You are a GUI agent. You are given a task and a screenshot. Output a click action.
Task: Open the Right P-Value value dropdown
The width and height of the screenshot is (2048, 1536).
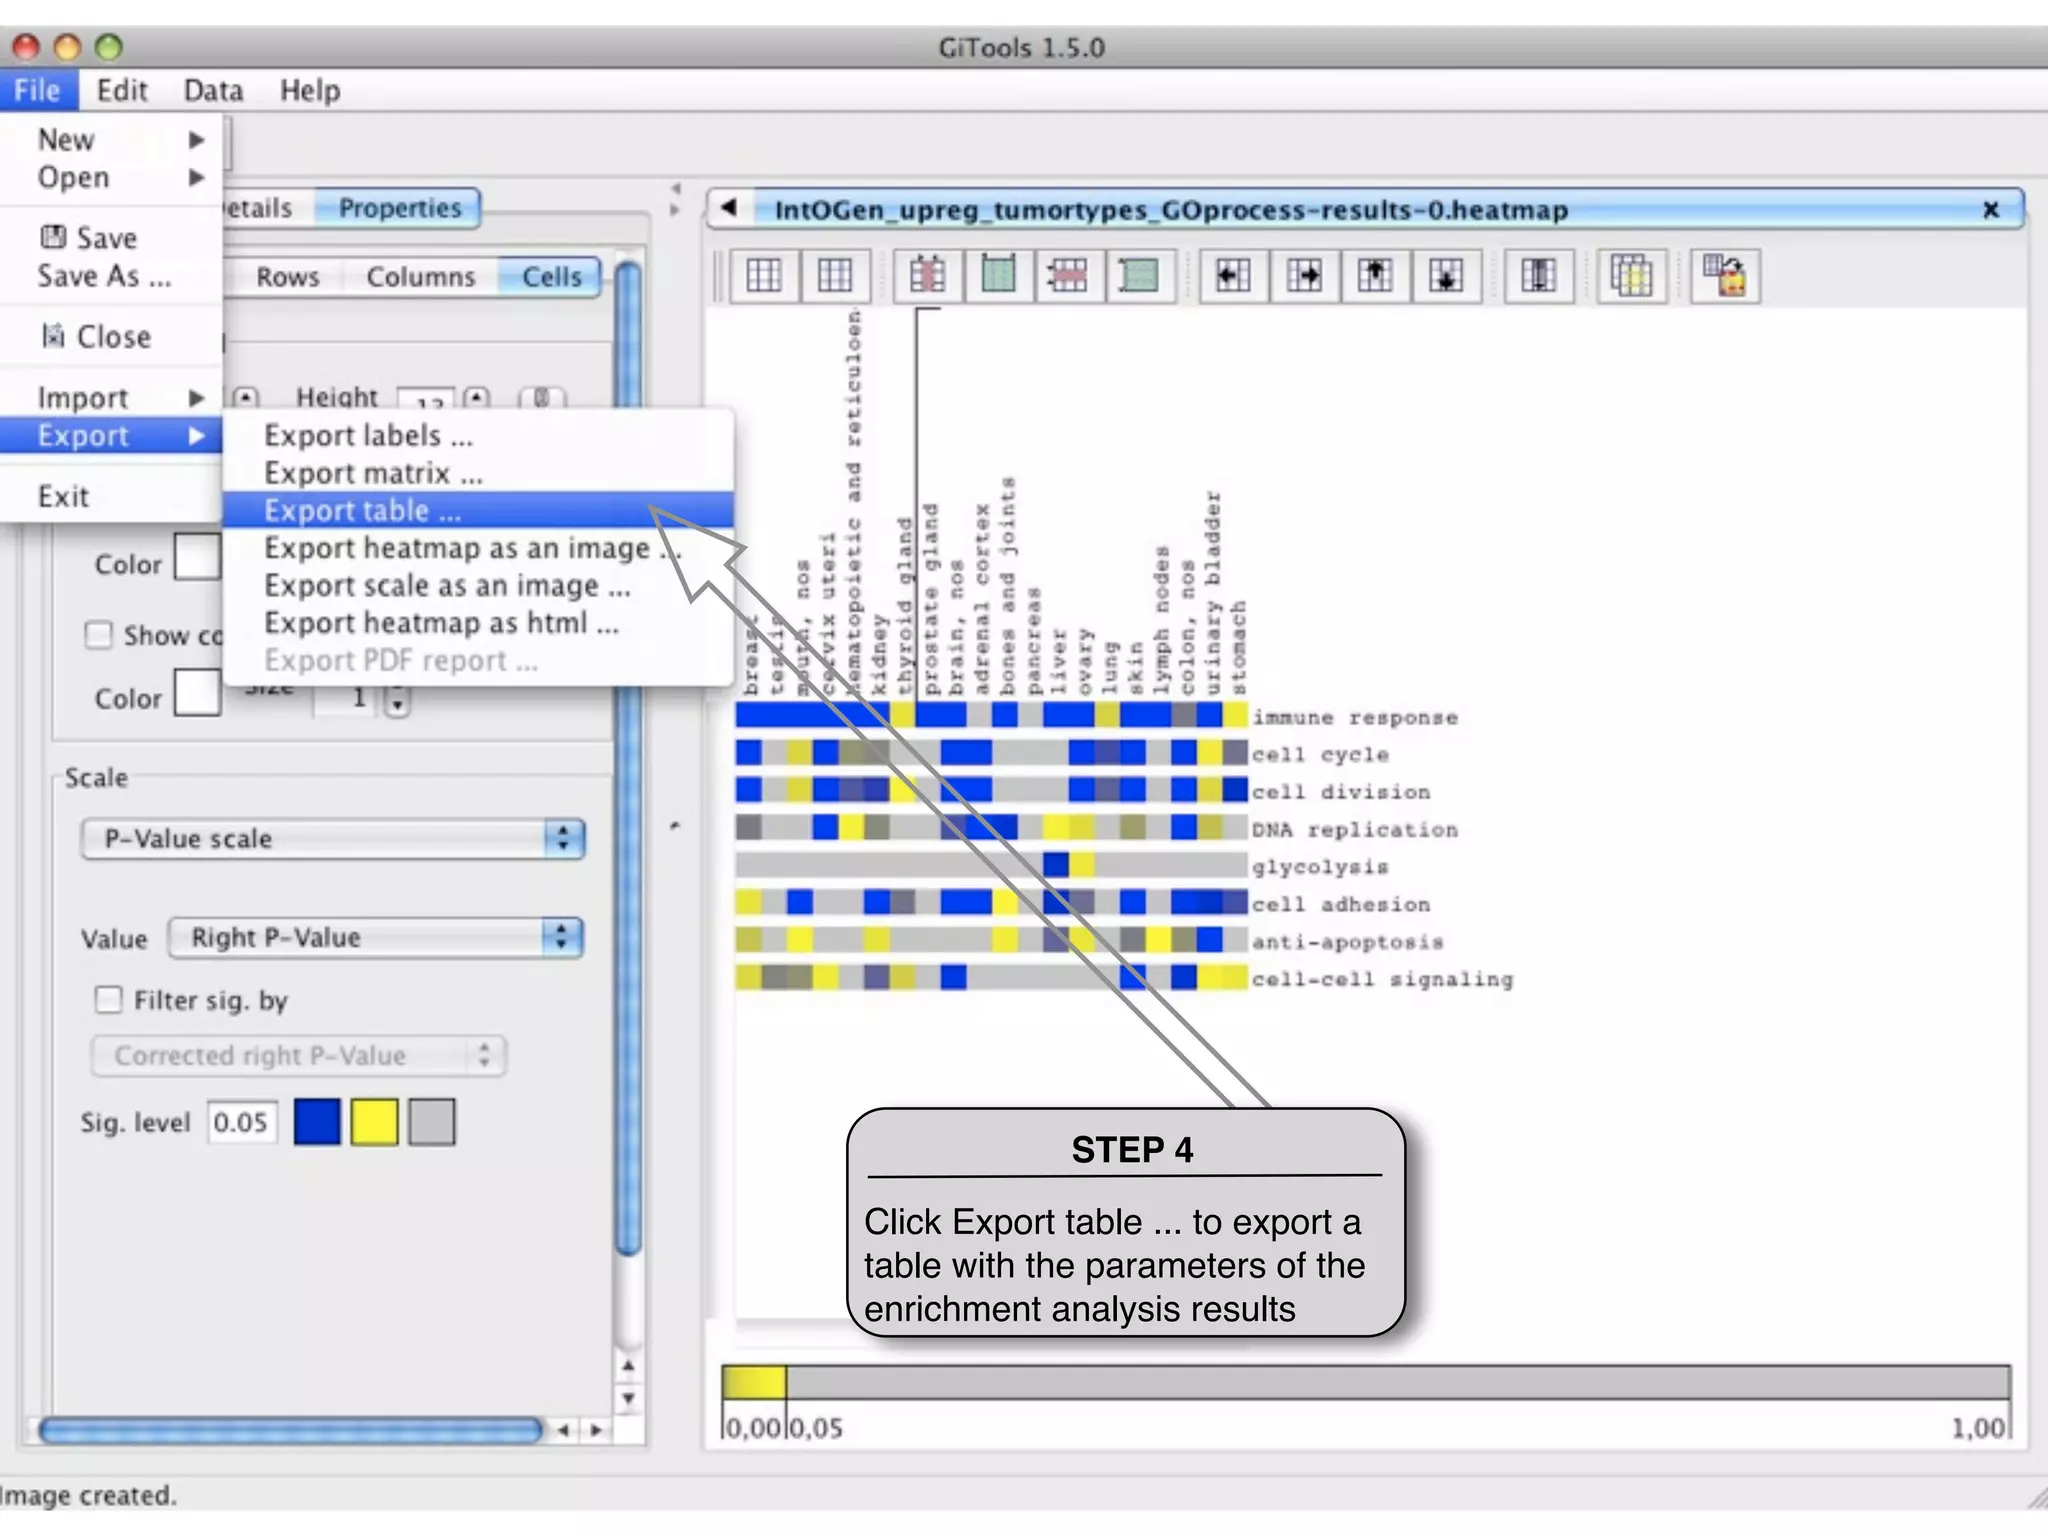pos(375,938)
